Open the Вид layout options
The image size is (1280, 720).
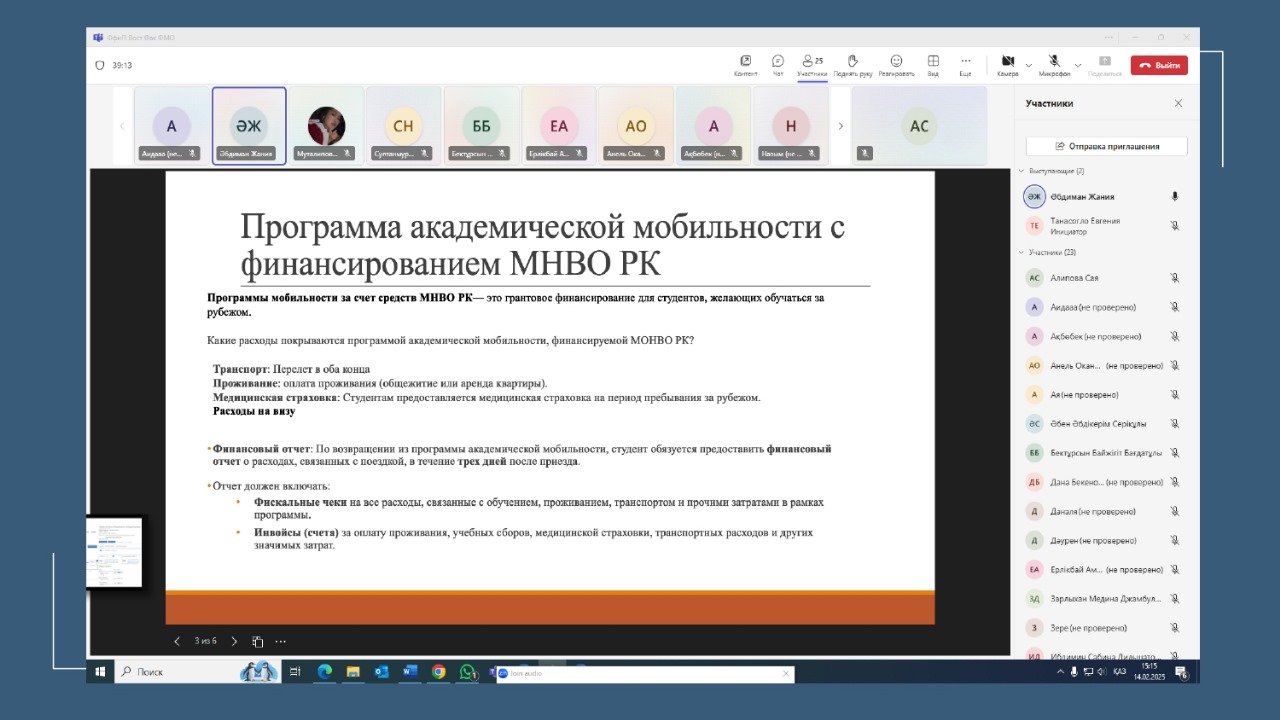point(933,65)
